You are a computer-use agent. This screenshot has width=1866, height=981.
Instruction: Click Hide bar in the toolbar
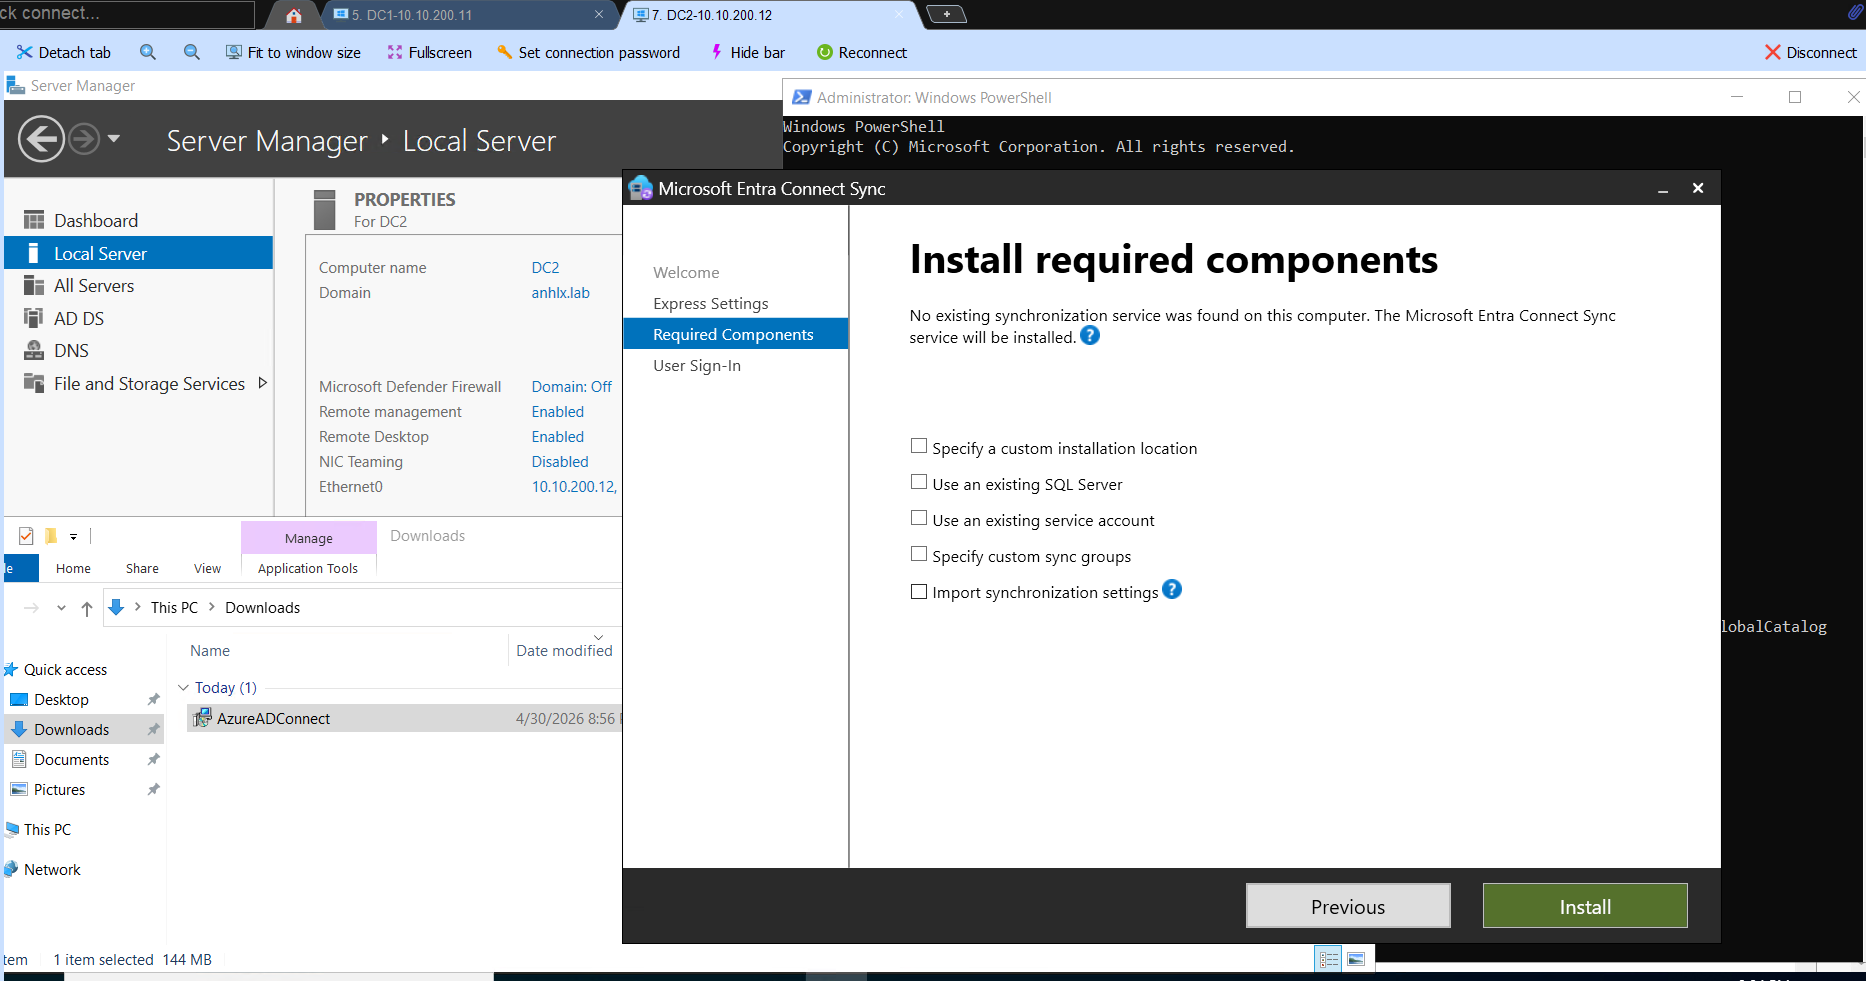point(747,52)
